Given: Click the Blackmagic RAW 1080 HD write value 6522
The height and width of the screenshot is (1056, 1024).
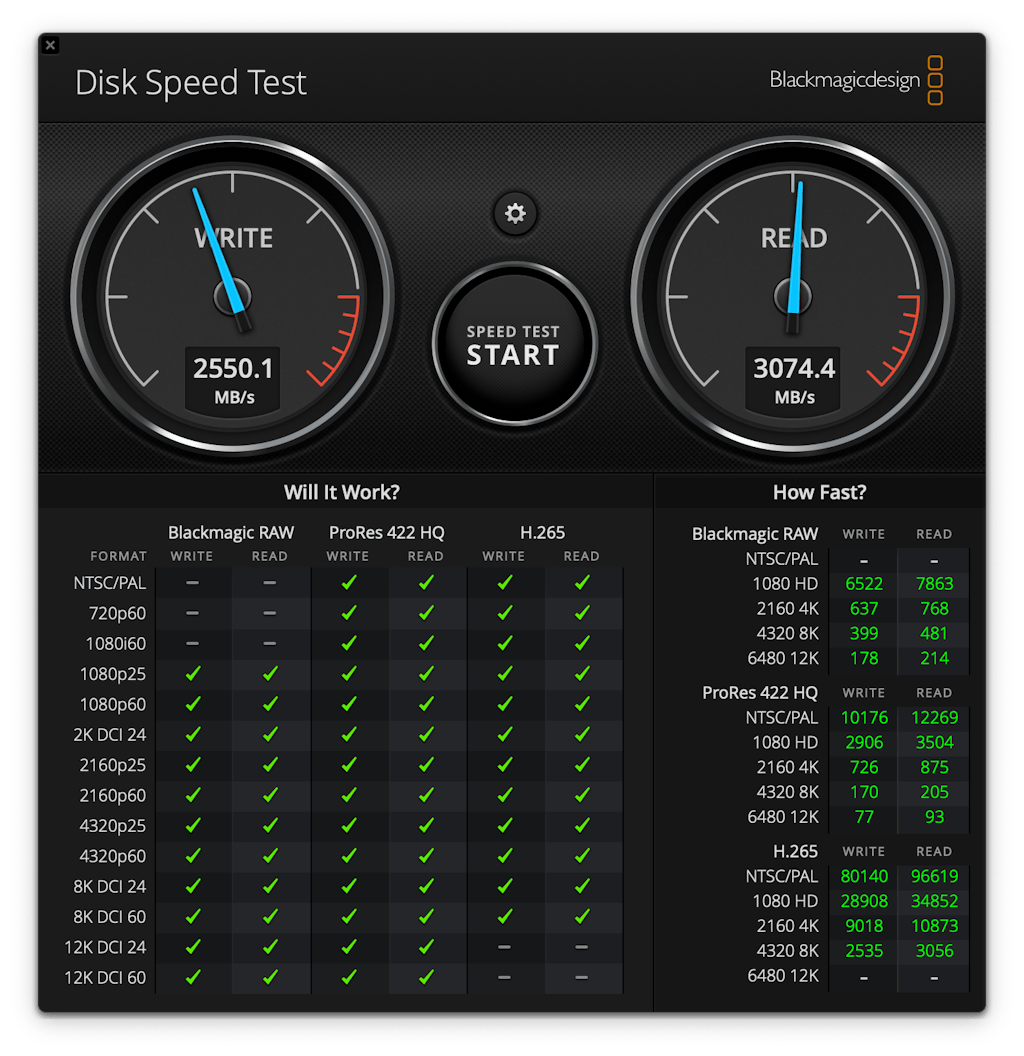Looking at the screenshot, I should 863,584.
